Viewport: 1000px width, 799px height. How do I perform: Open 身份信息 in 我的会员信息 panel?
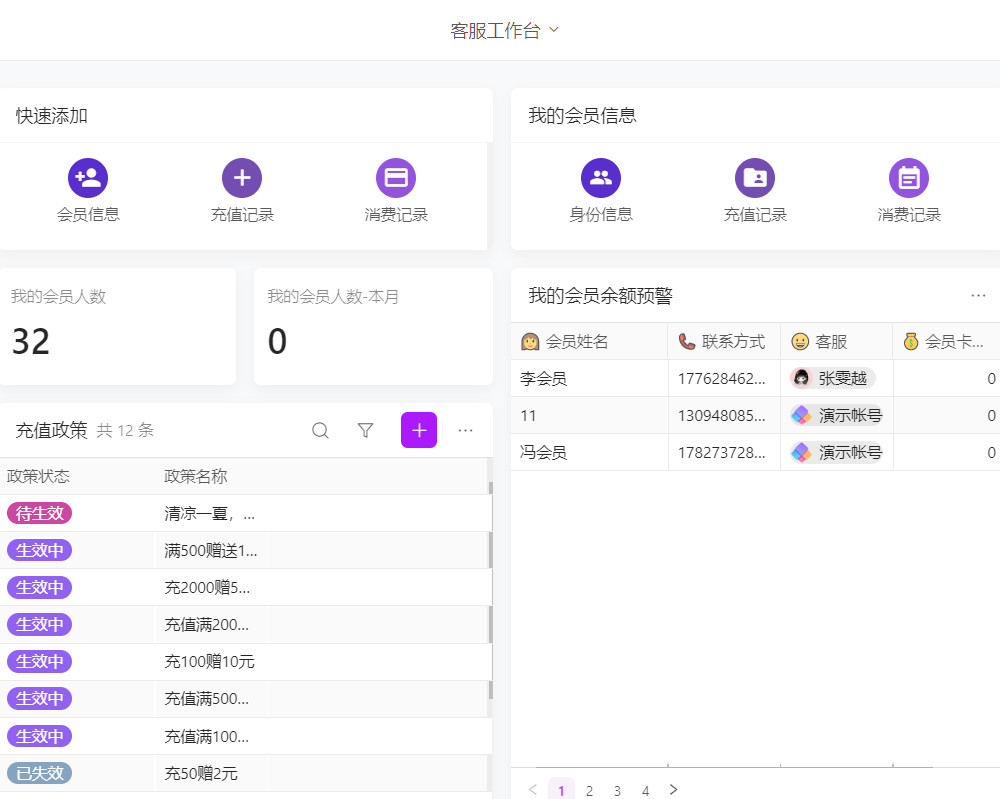(x=601, y=177)
